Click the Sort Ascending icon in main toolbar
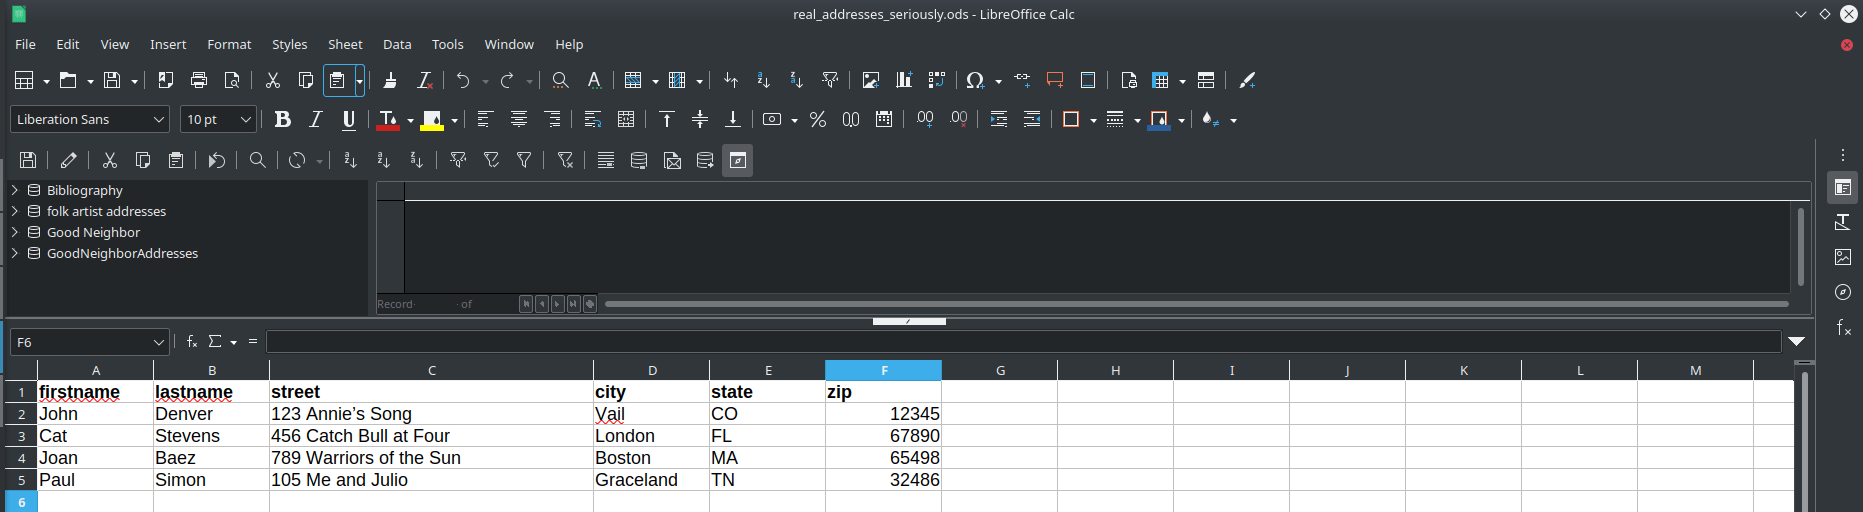Image resolution: width=1863 pixels, height=512 pixels. coord(763,80)
